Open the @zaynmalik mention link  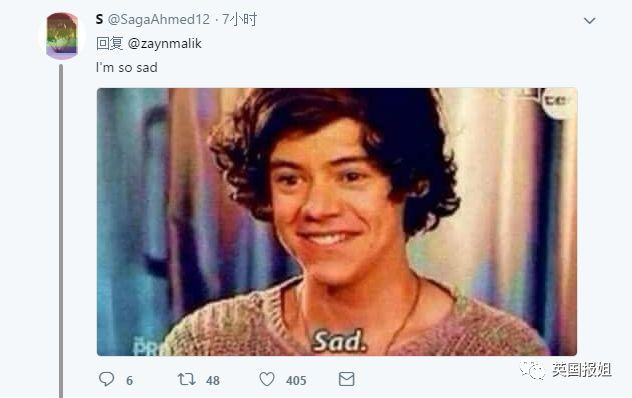[x=164, y=44]
